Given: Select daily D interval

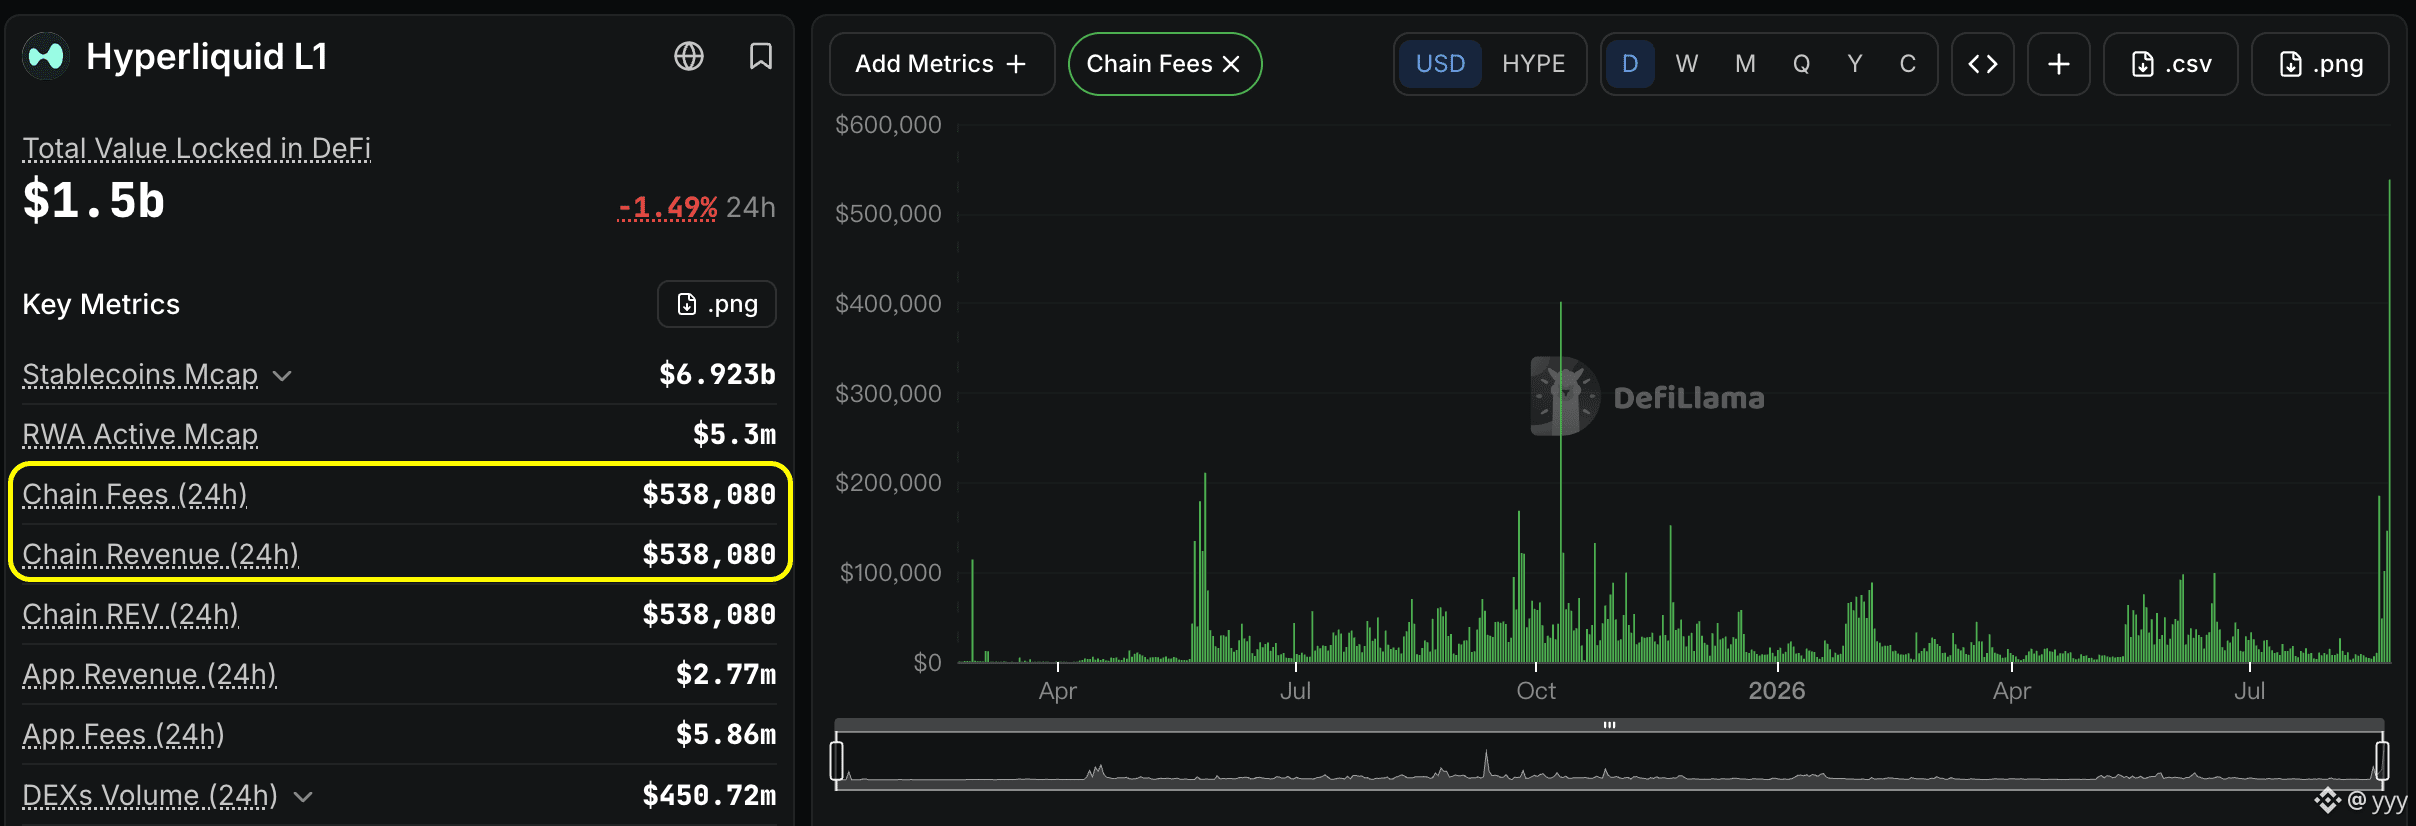Looking at the screenshot, I should pos(1630,64).
